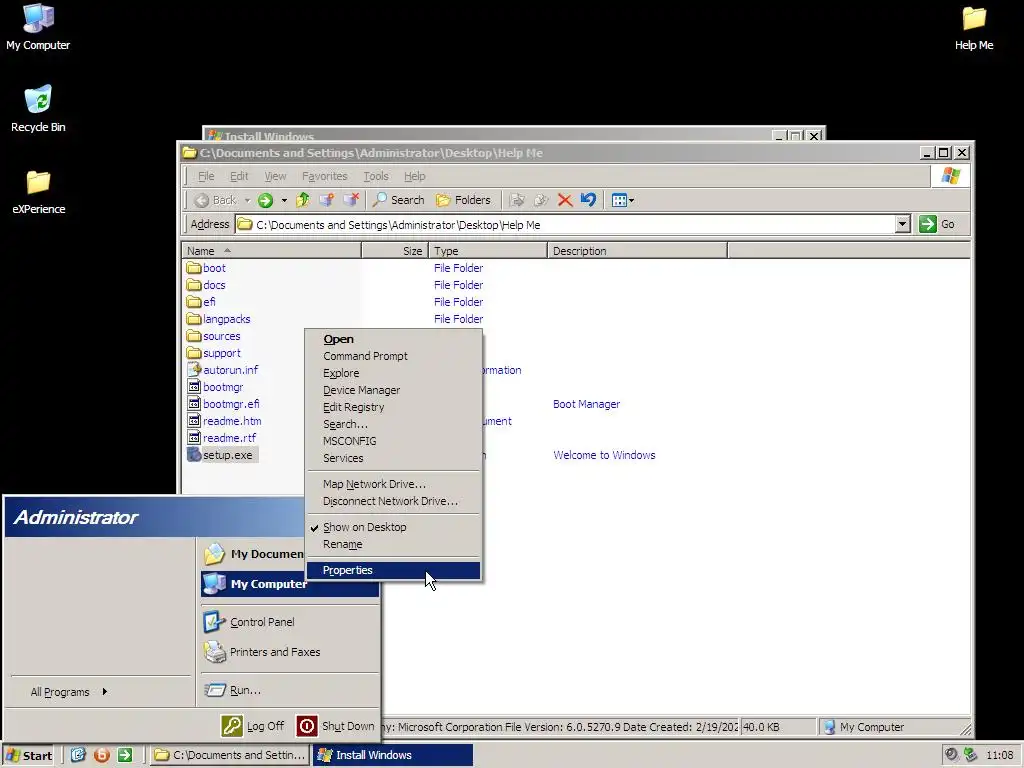Select the setup.exe file
Viewport: 1024px width, 768px height.
point(222,455)
